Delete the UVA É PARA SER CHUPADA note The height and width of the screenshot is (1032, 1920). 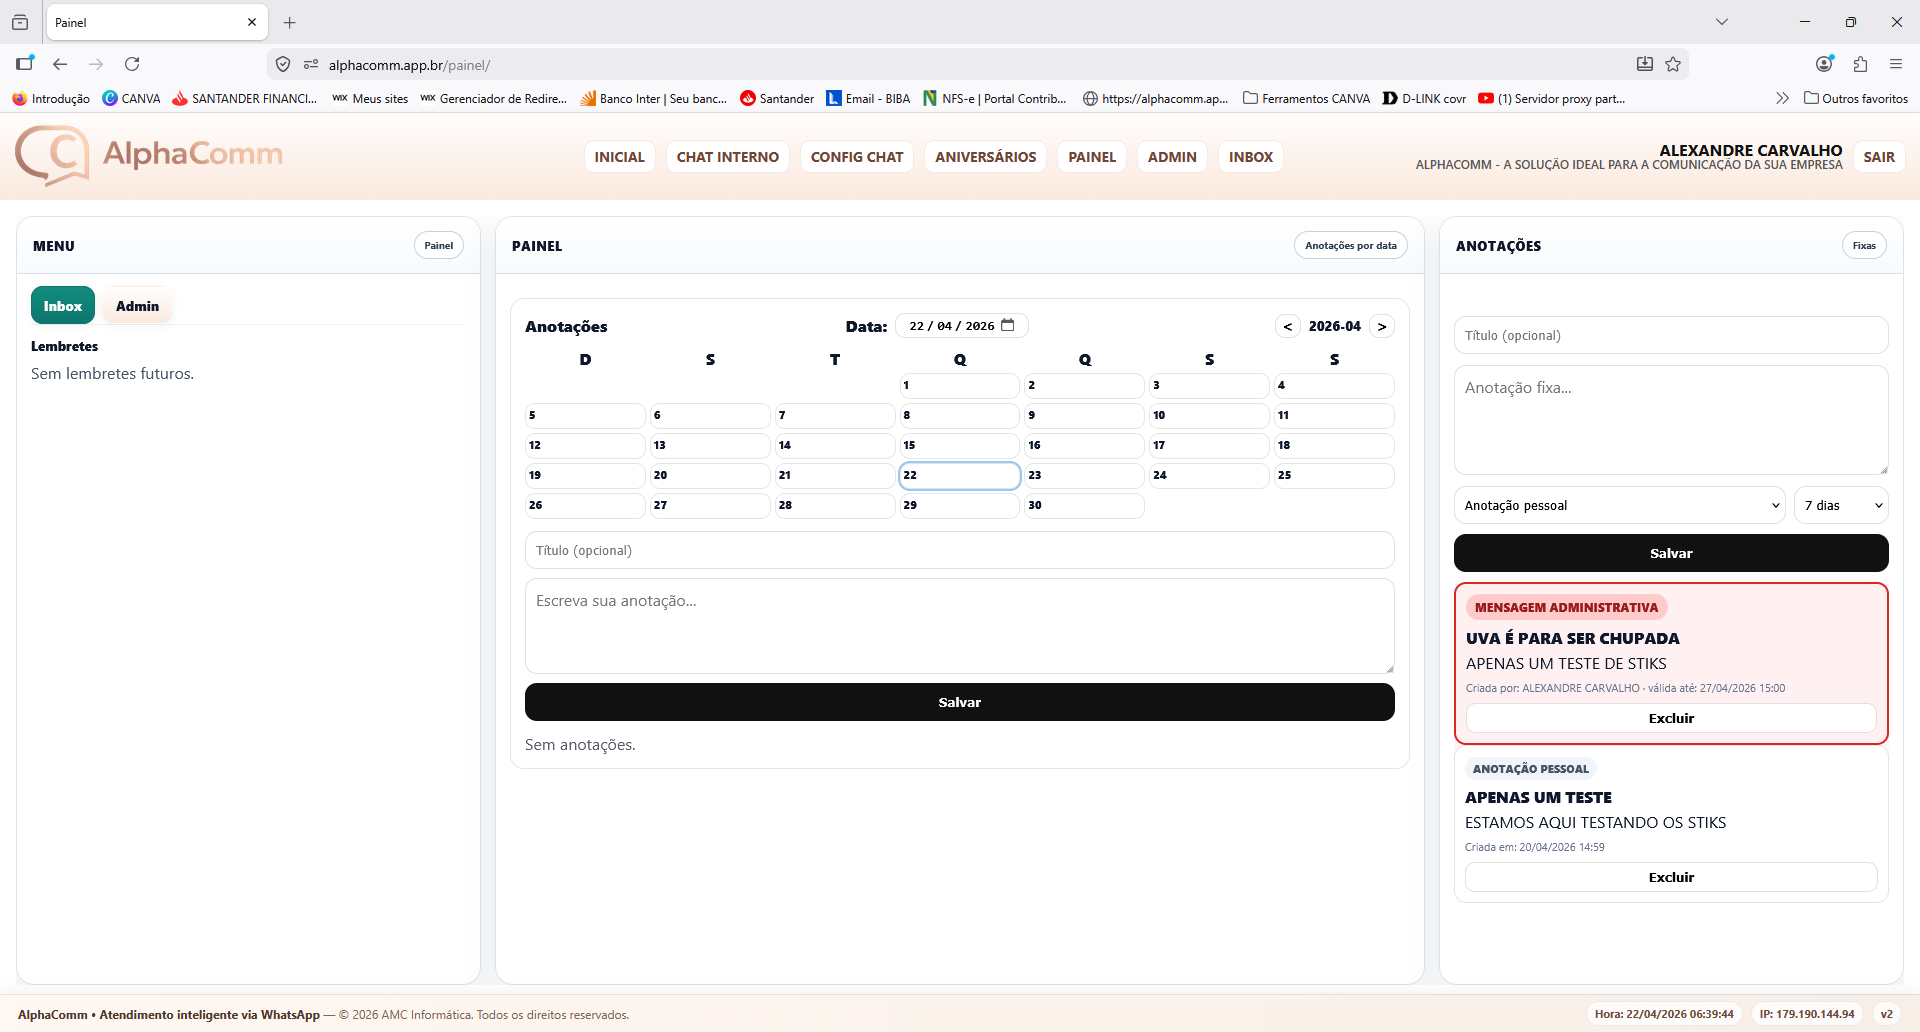1670,718
